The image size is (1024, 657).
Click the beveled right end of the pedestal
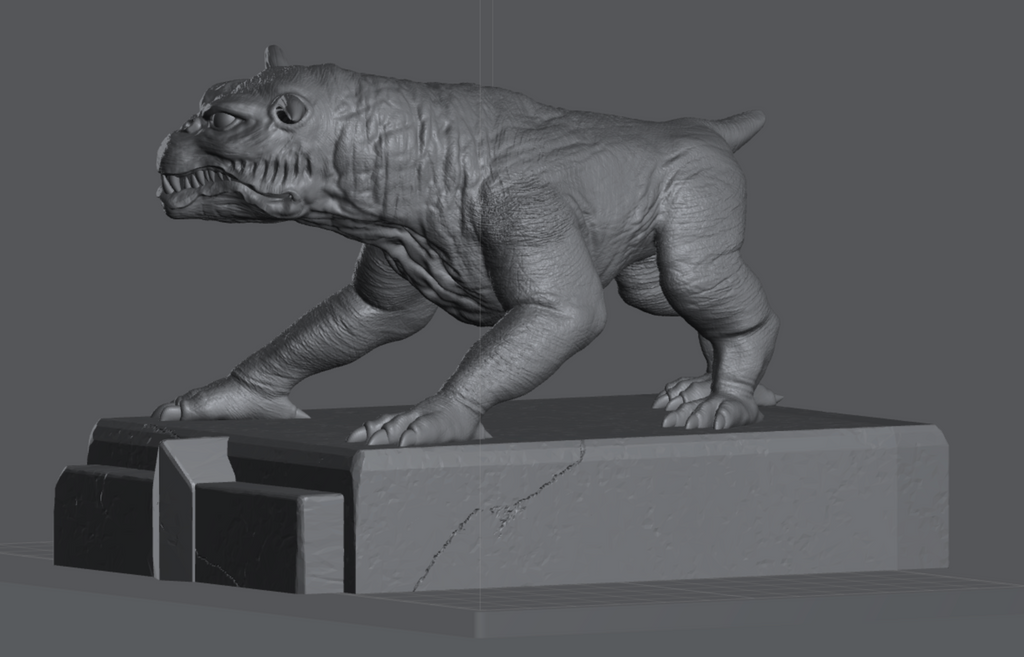point(922,500)
